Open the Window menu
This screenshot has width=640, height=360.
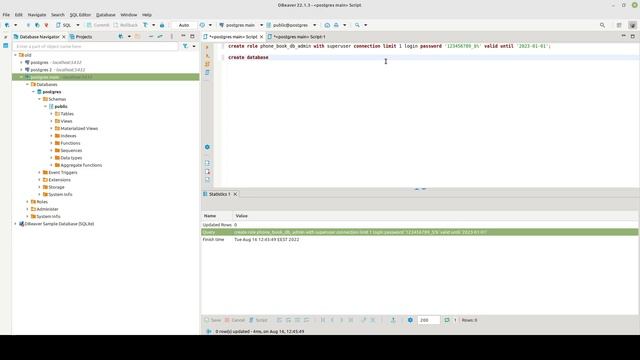tap(129, 15)
